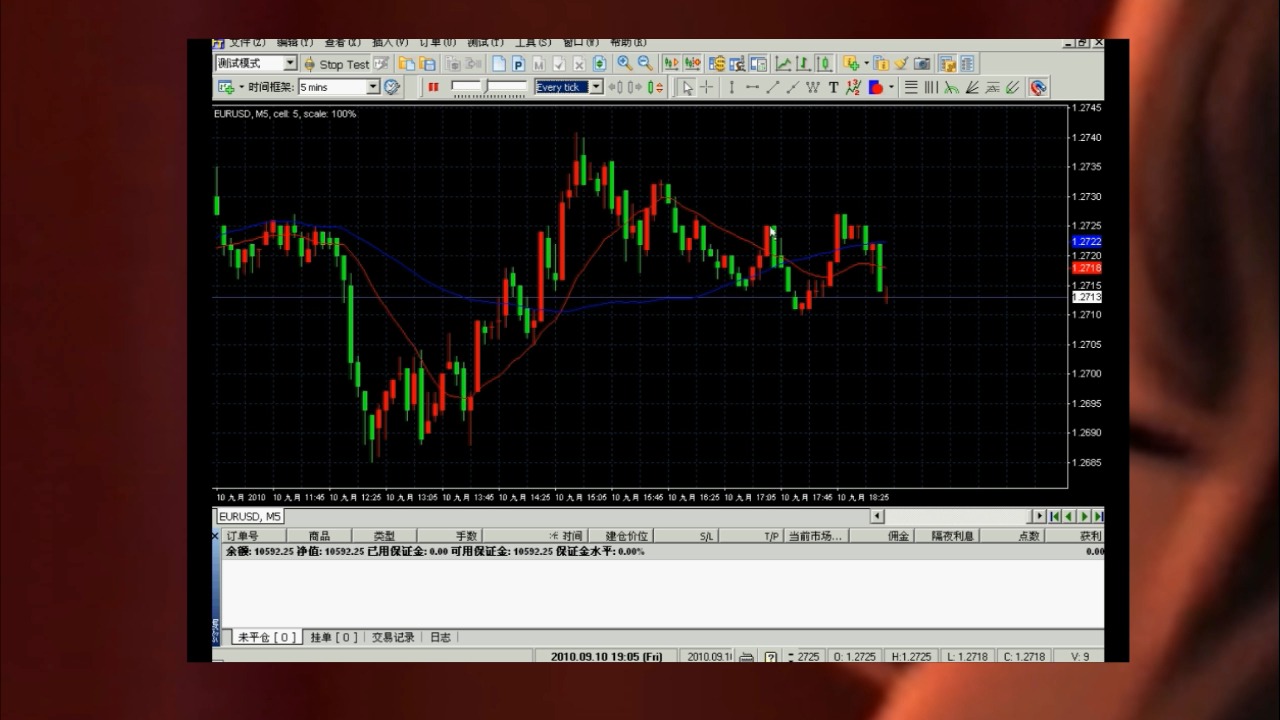
Task: Select the T text label tool
Action: [x=833, y=87]
